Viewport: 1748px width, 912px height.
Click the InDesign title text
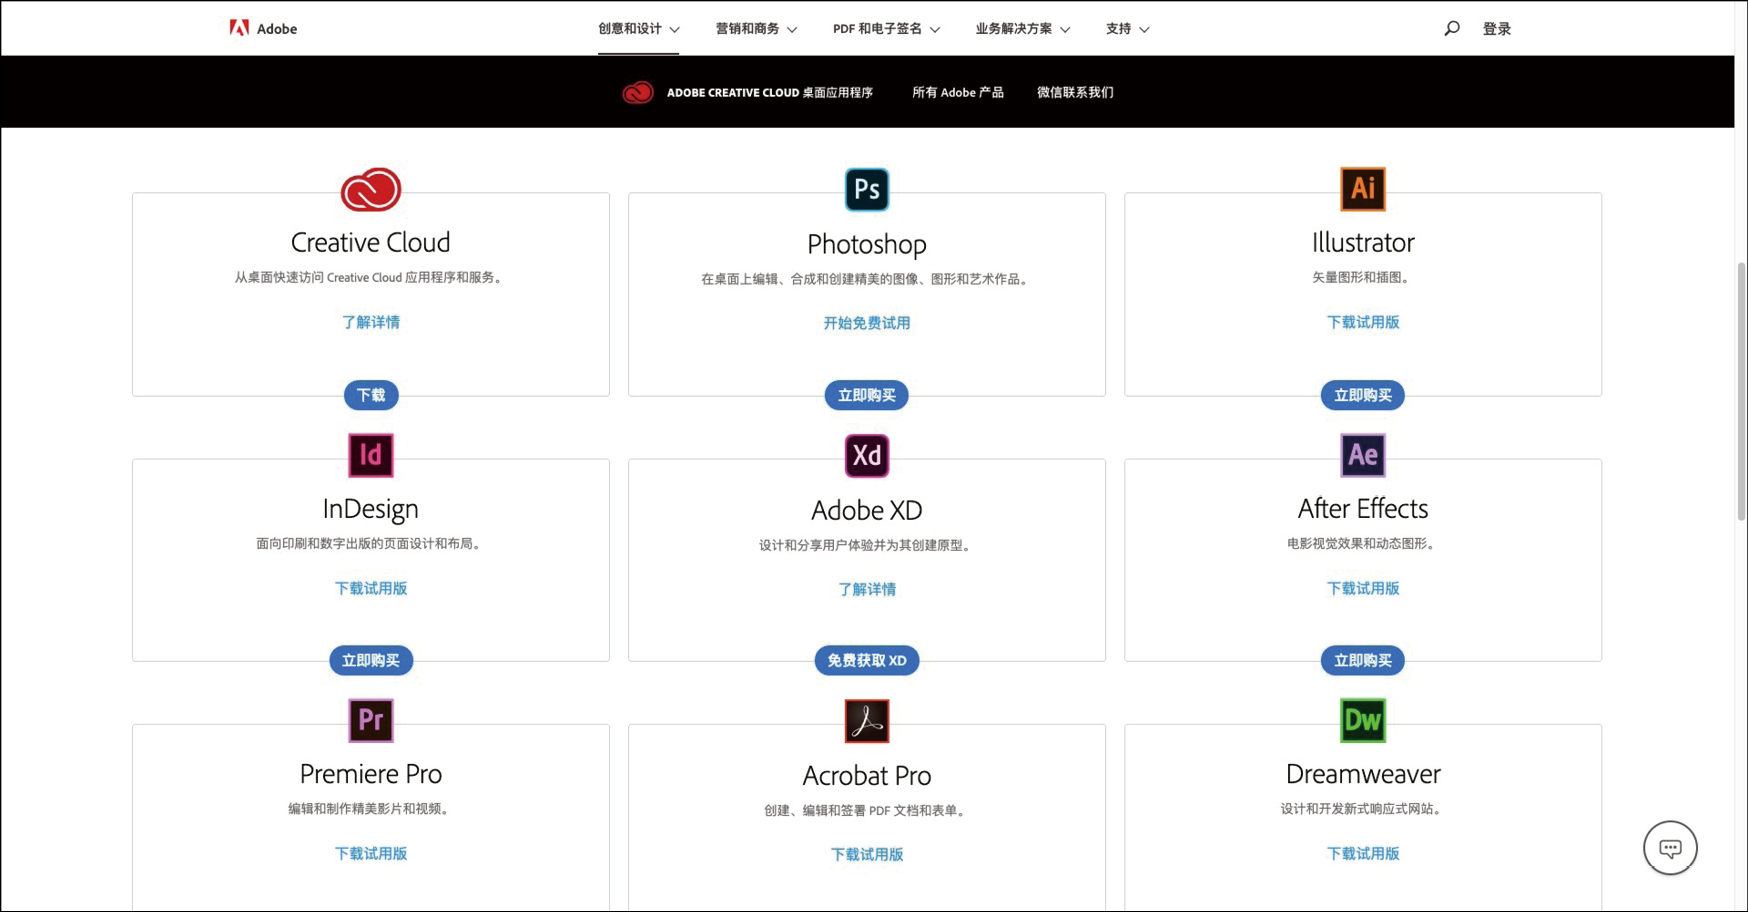(371, 508)
